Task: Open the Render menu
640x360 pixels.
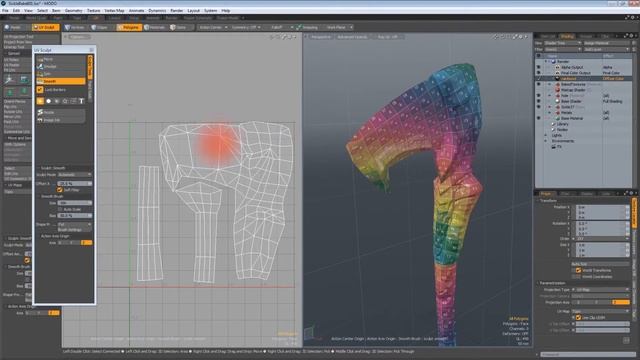Action: (x=177, y=11)
